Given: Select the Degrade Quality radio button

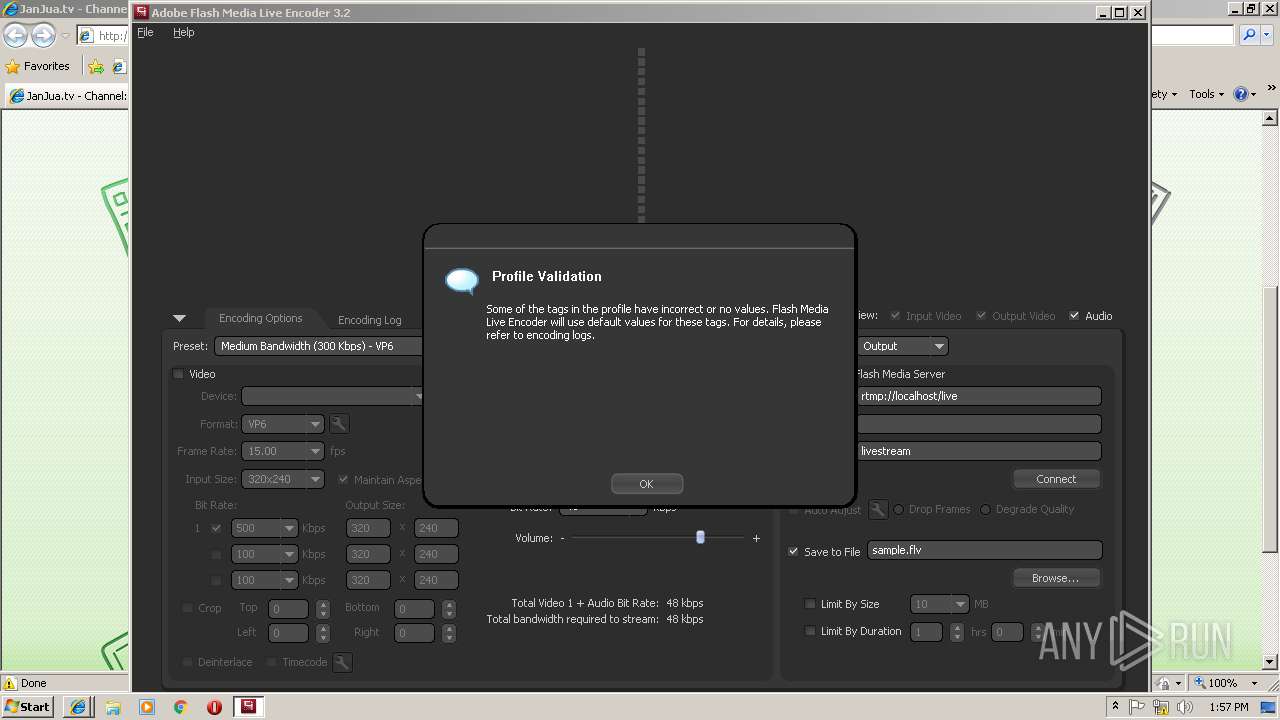Looking at the screenshot, I should click(x=985, y=509).
